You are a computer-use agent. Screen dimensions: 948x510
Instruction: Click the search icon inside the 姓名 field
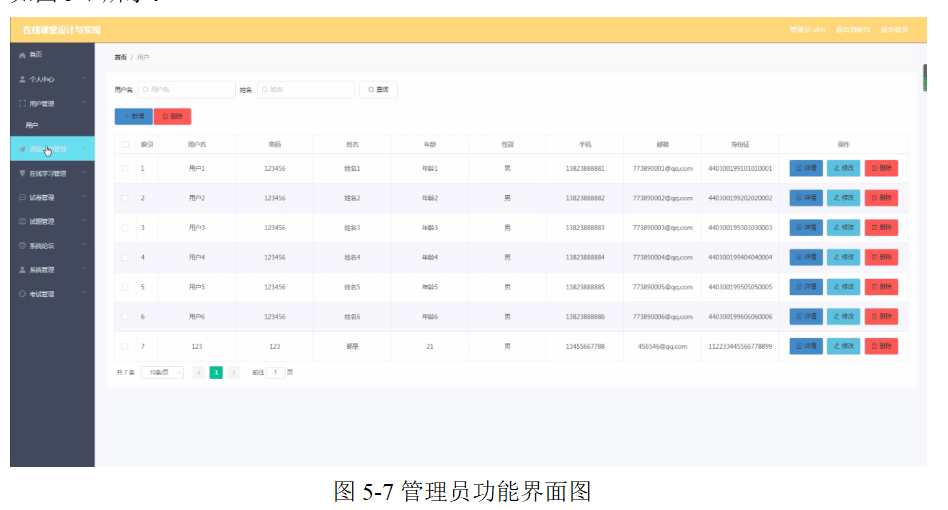click(x=265, y=89)
